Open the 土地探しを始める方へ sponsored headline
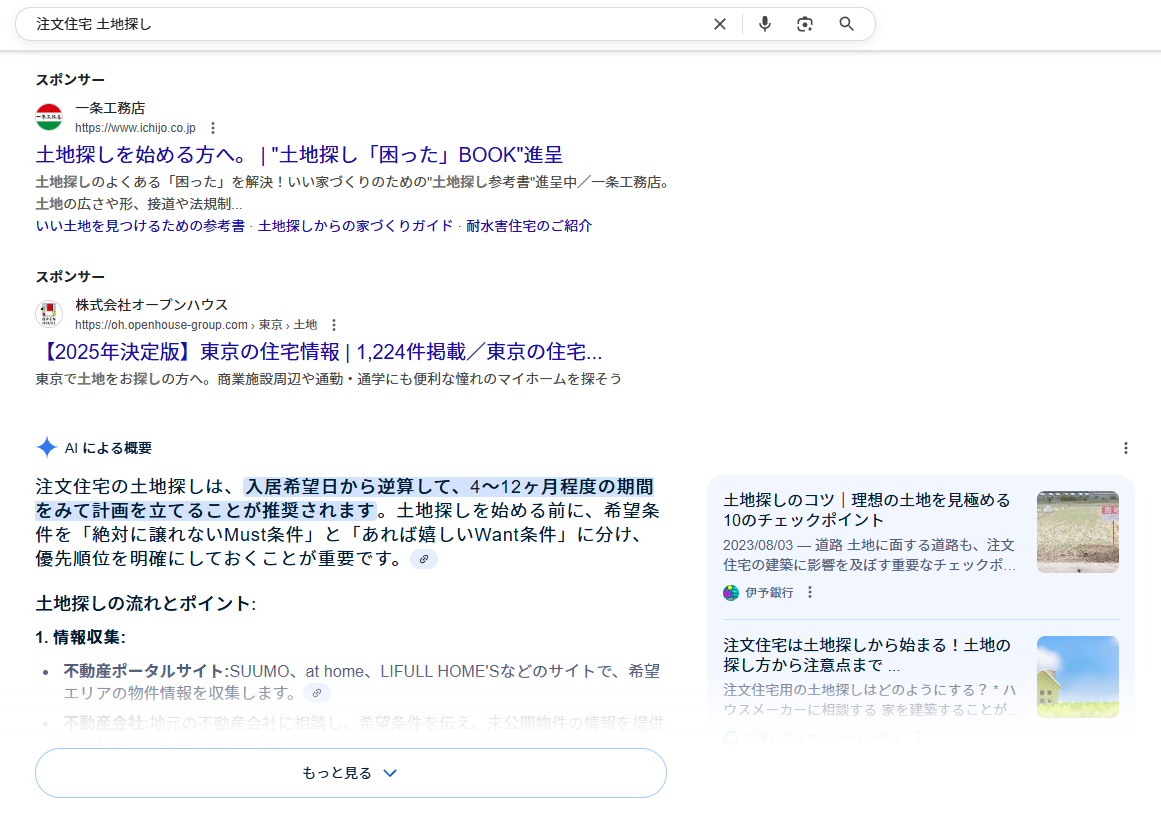This screenshot has width=1161, height=814. (299, 155)
